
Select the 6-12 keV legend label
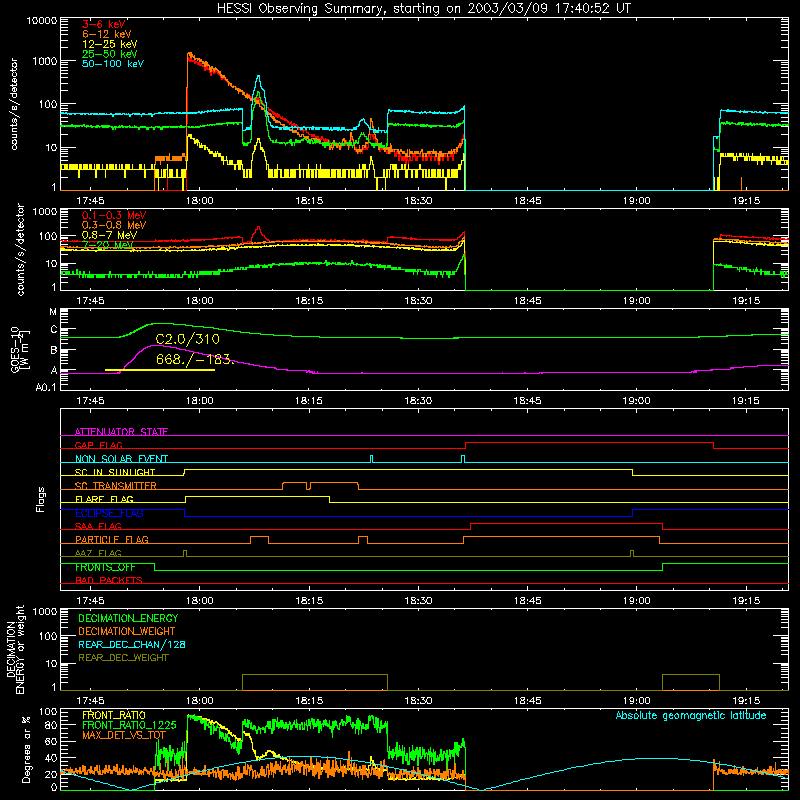point(107,34)
